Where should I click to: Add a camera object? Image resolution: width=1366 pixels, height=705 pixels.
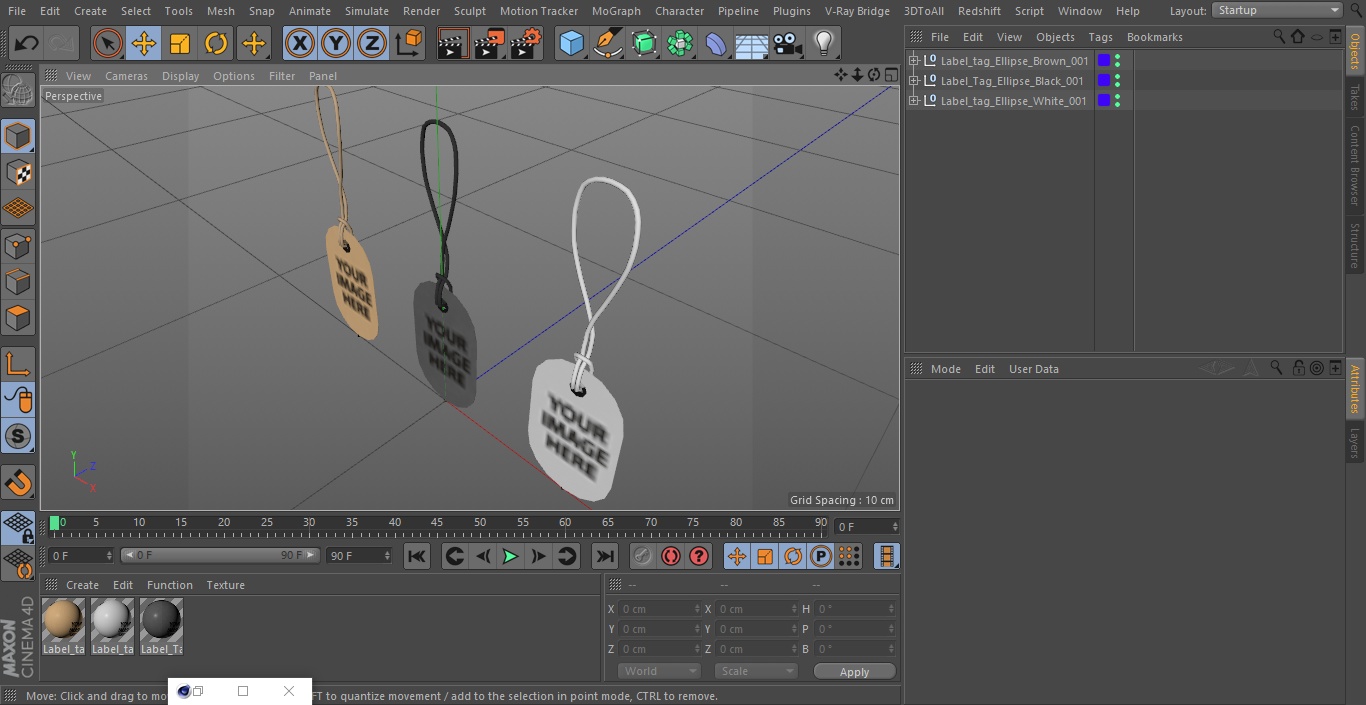tap(788, 43)
